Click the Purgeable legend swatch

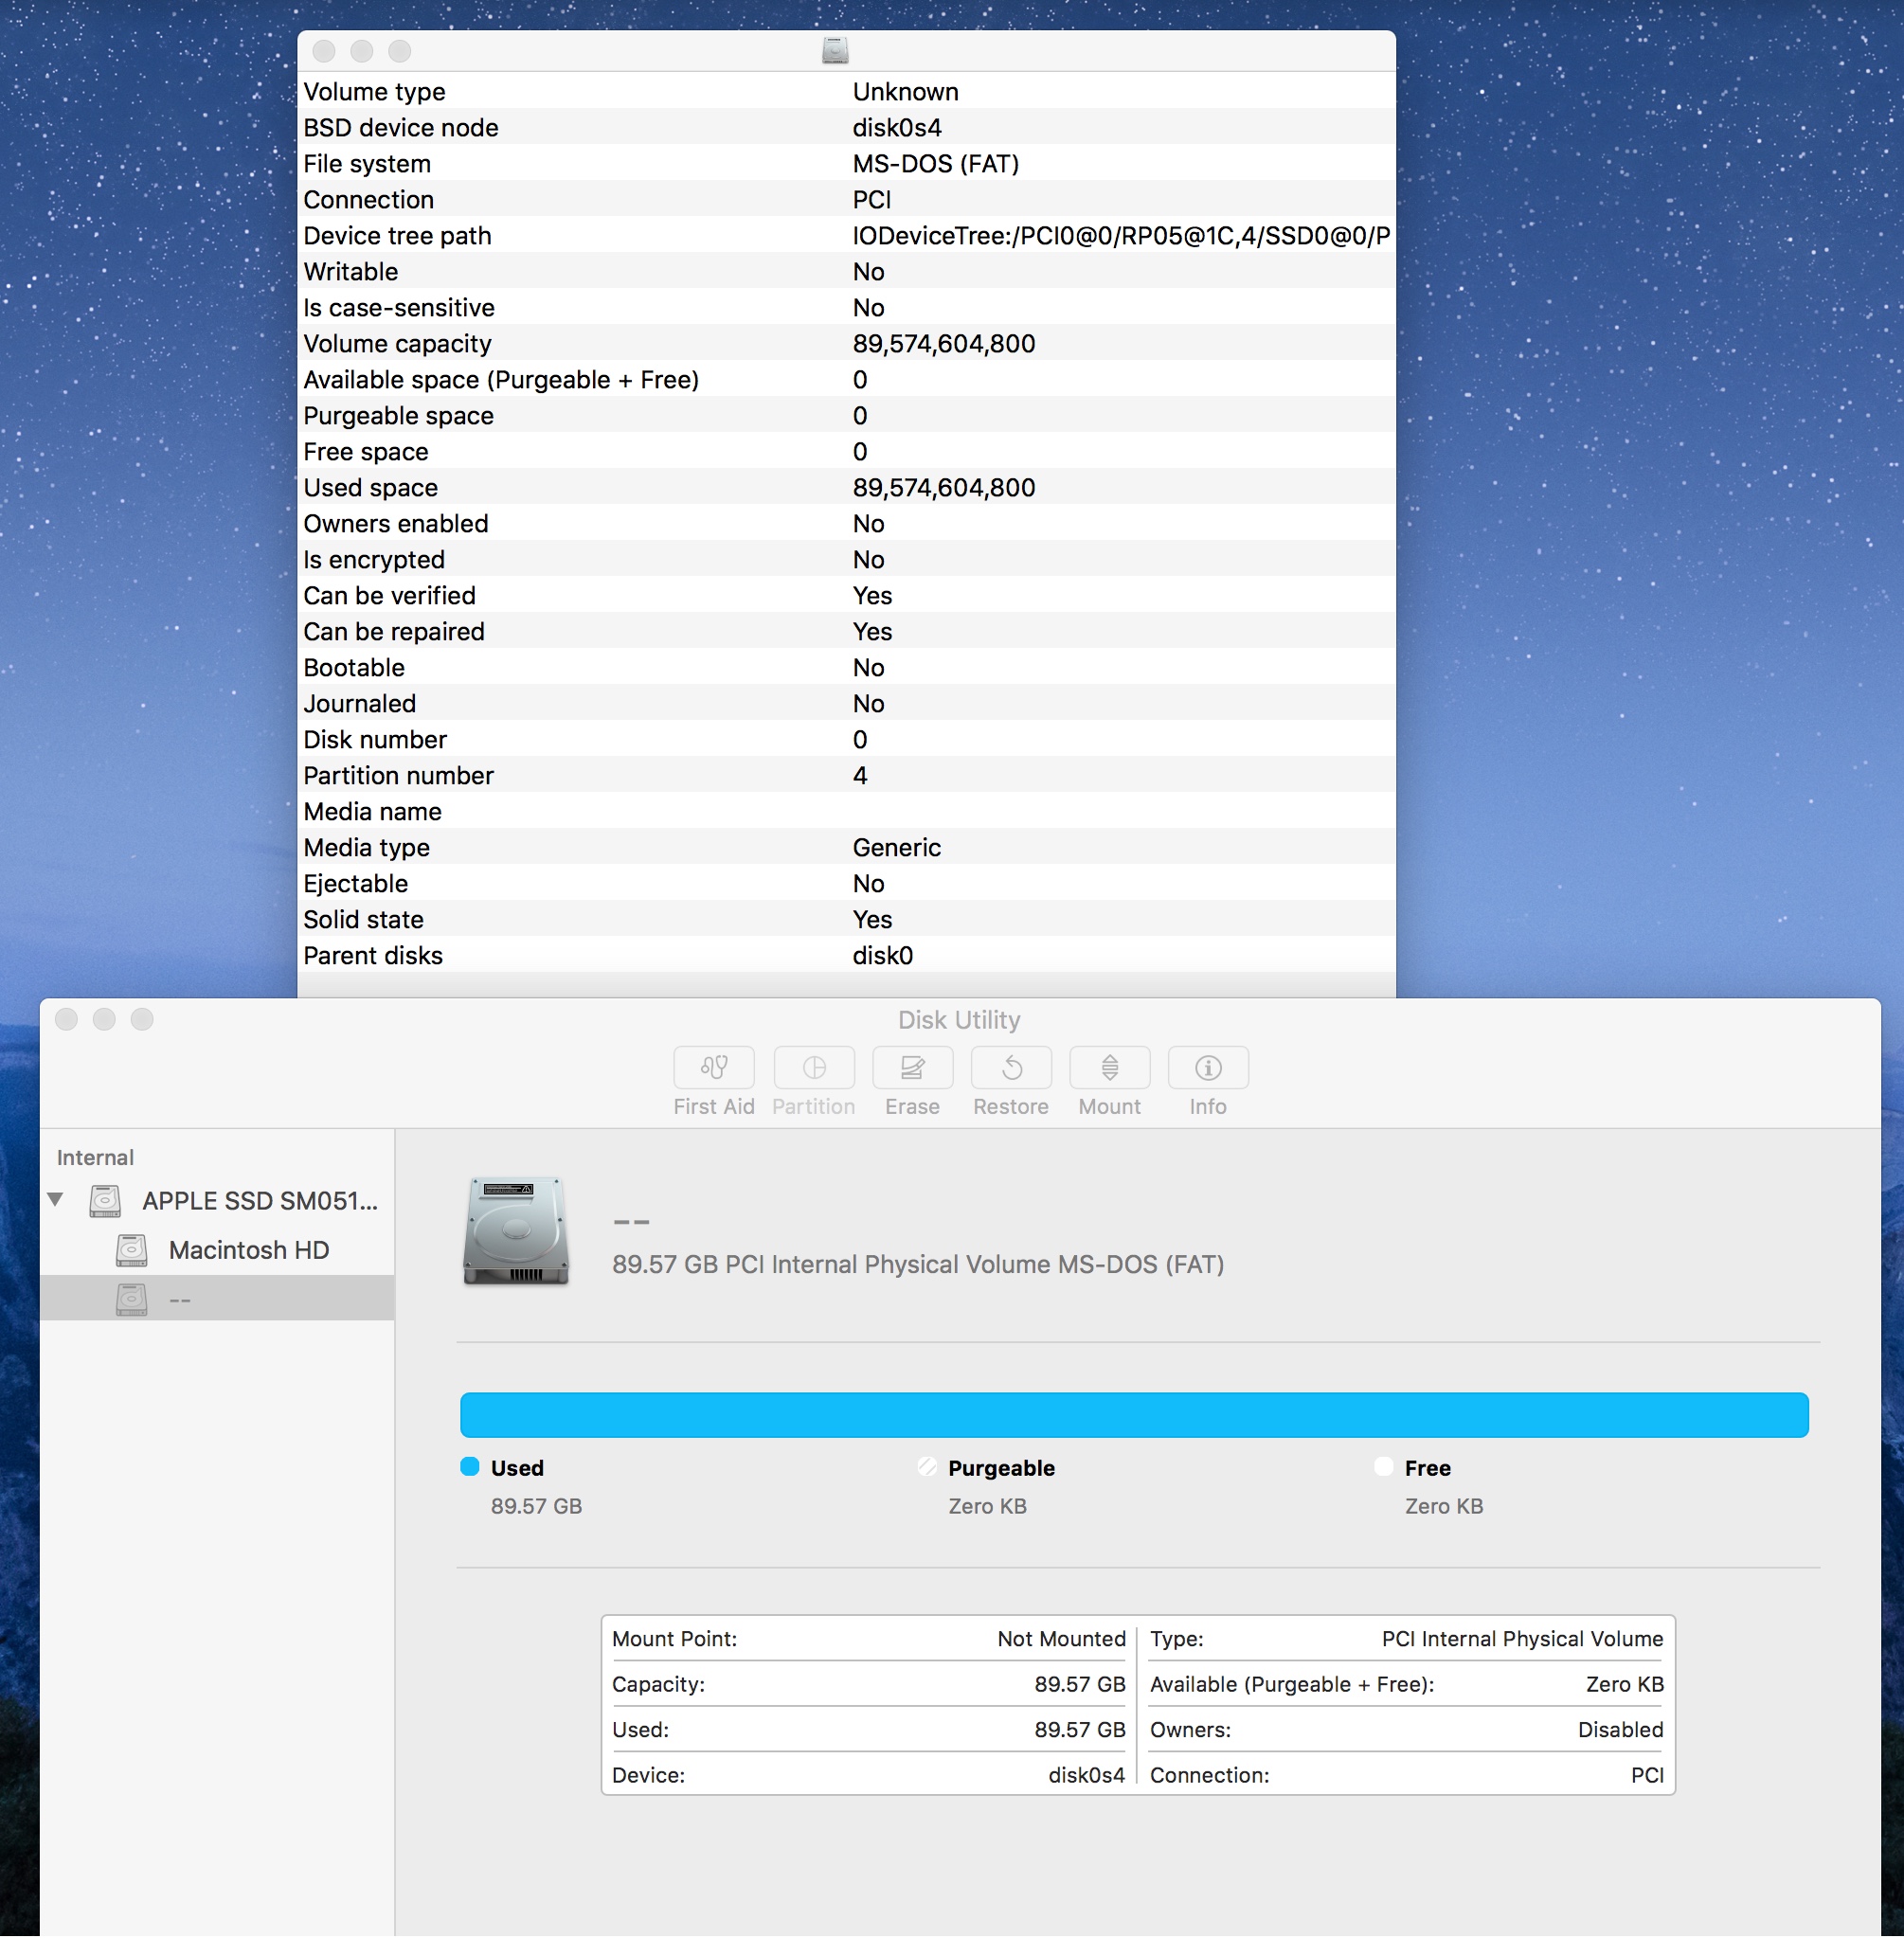927,1467
